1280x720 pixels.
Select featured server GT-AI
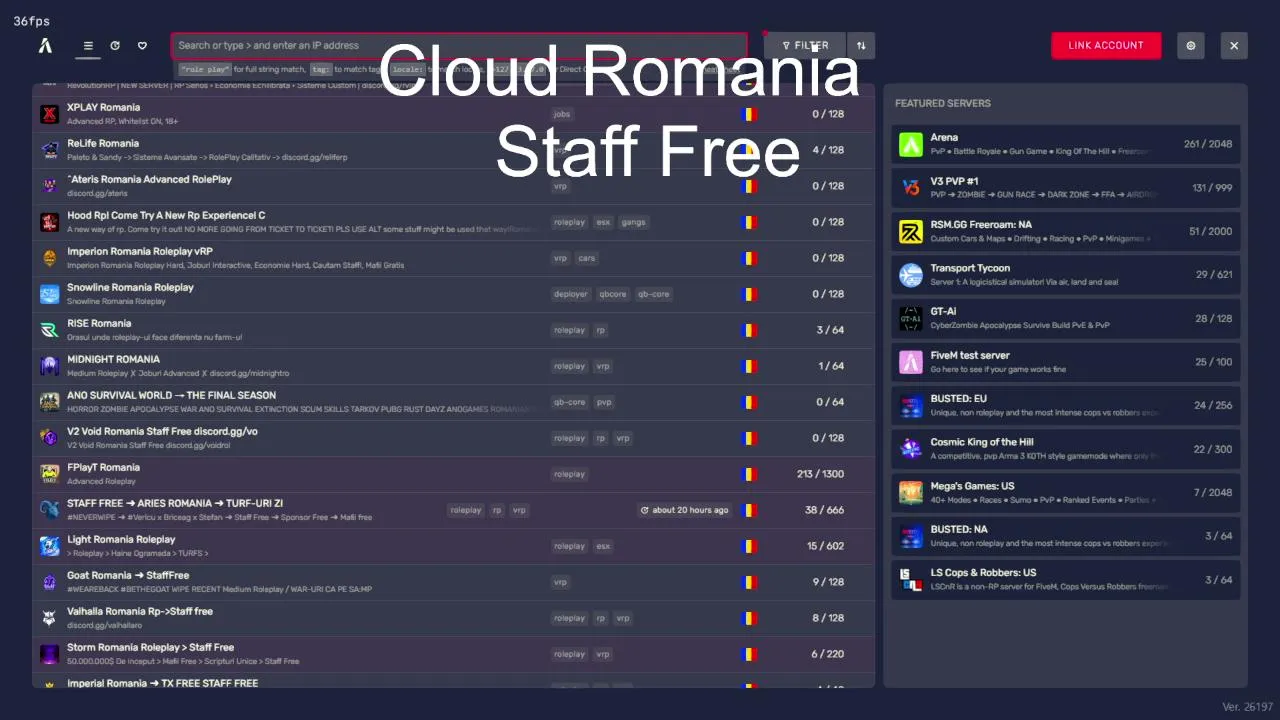click(1065, 318)
